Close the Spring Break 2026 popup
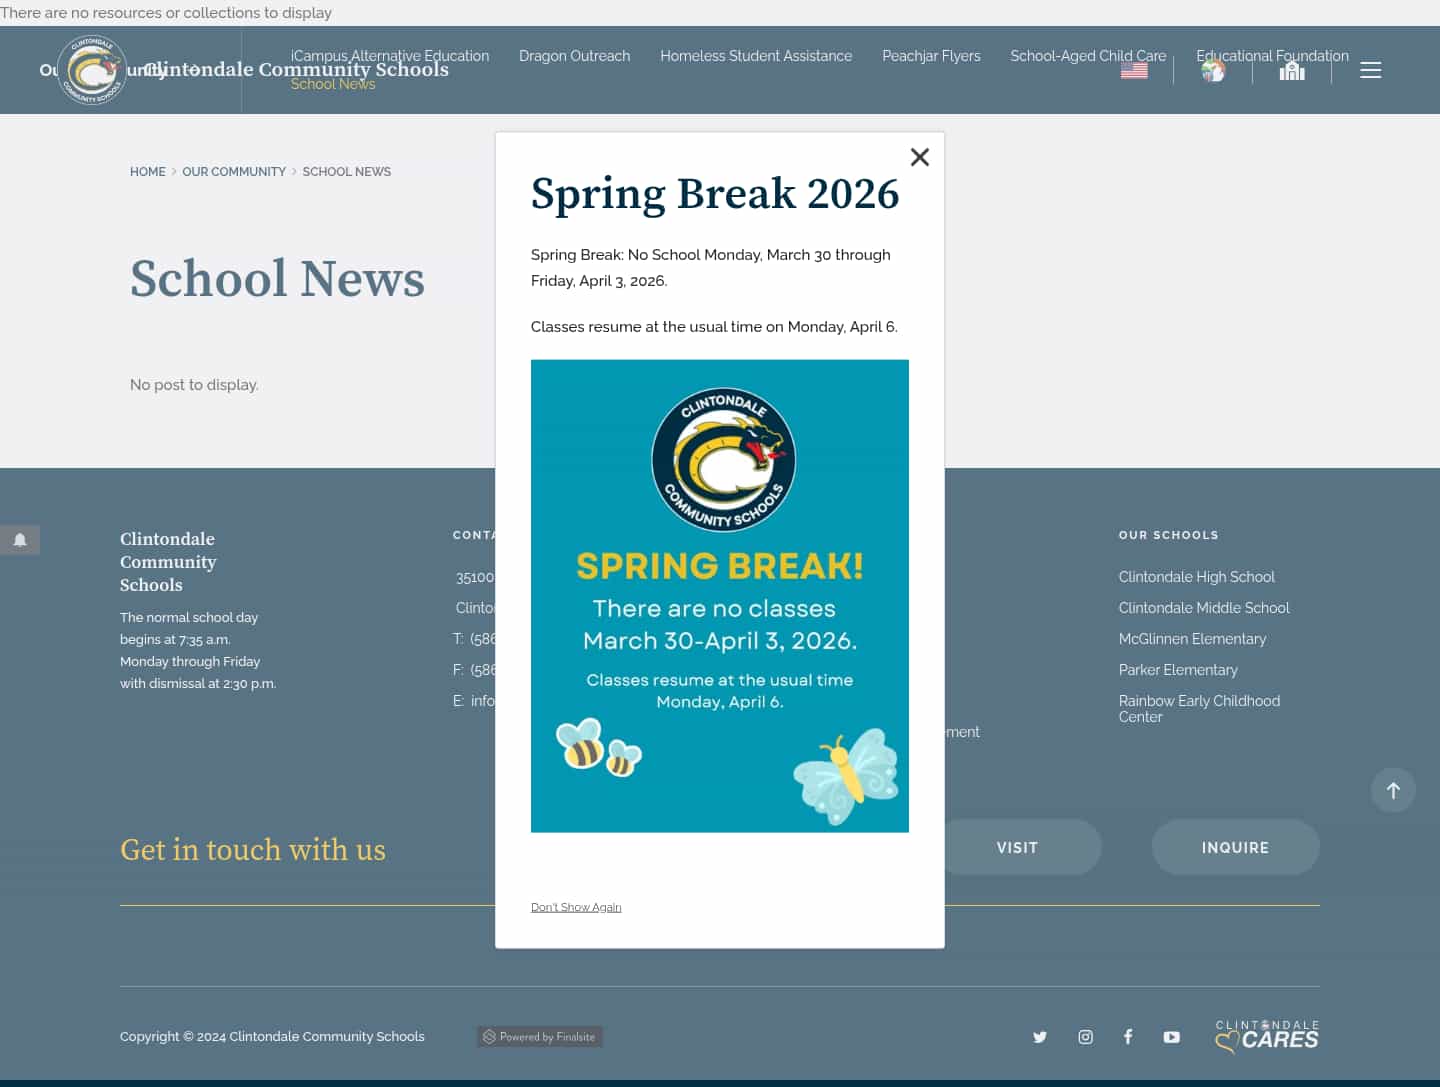The width and height of the screenshot is (1440, 1087). (x=920, y=157)
